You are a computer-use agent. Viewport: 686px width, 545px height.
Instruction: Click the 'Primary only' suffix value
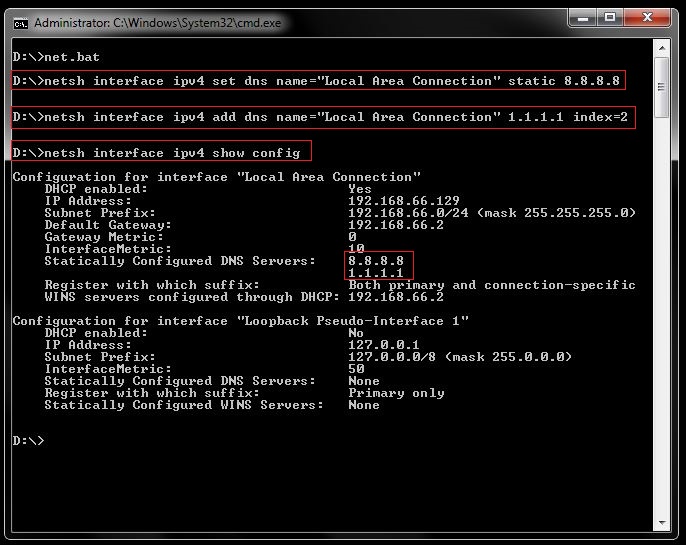click(396, 393)
